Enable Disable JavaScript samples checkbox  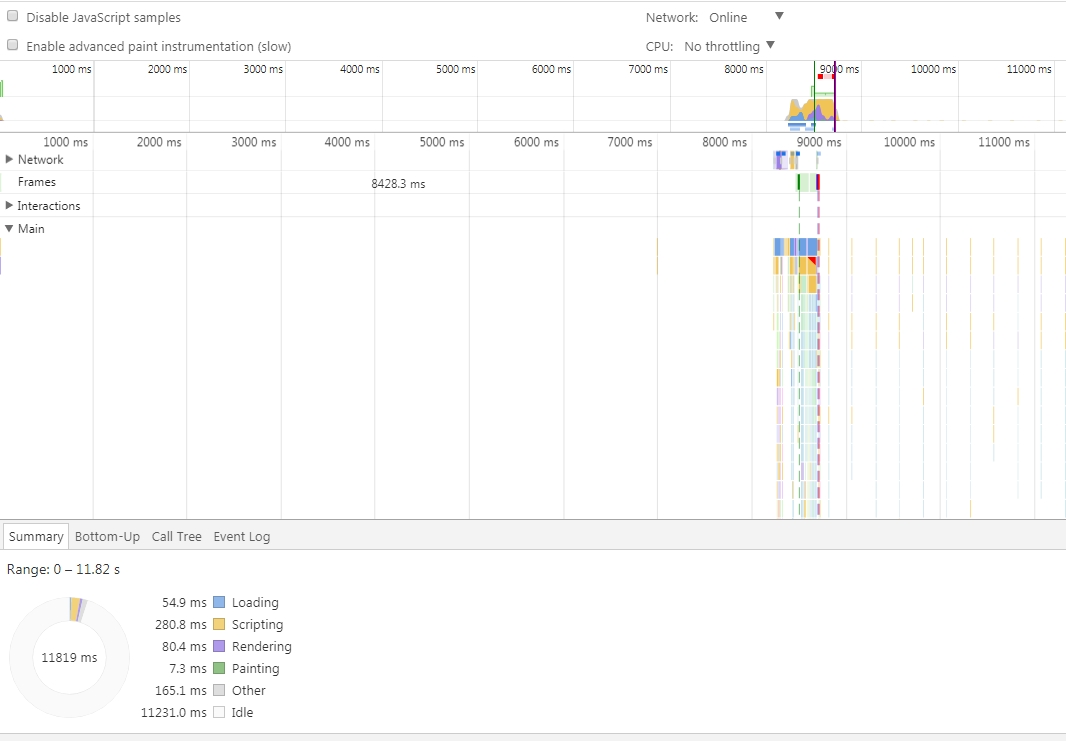13,17
